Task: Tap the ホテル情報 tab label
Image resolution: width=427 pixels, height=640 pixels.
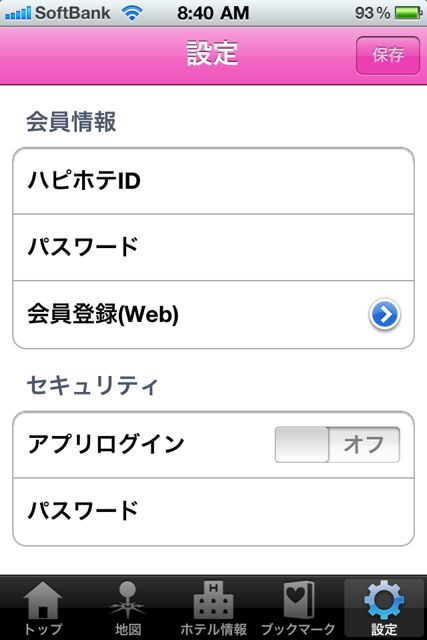Action: point(213,629)
